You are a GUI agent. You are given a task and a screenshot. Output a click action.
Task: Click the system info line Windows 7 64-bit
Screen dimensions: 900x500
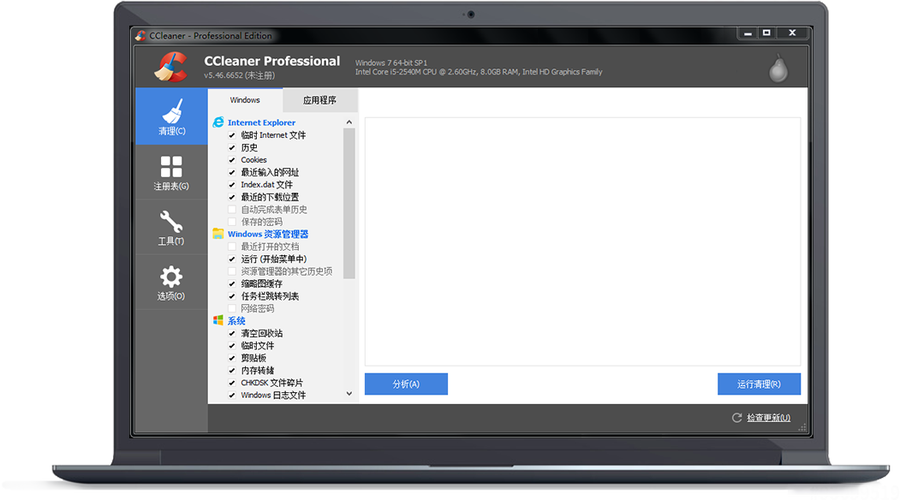391,63
